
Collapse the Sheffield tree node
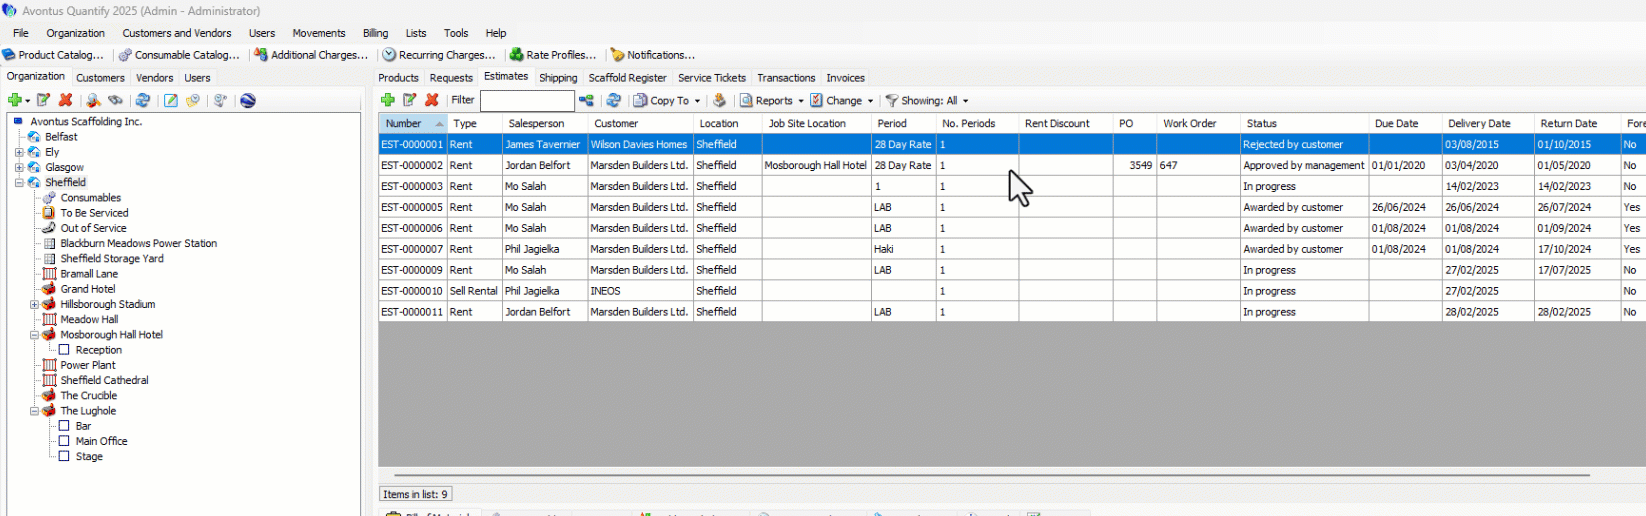tap(19, 183)
